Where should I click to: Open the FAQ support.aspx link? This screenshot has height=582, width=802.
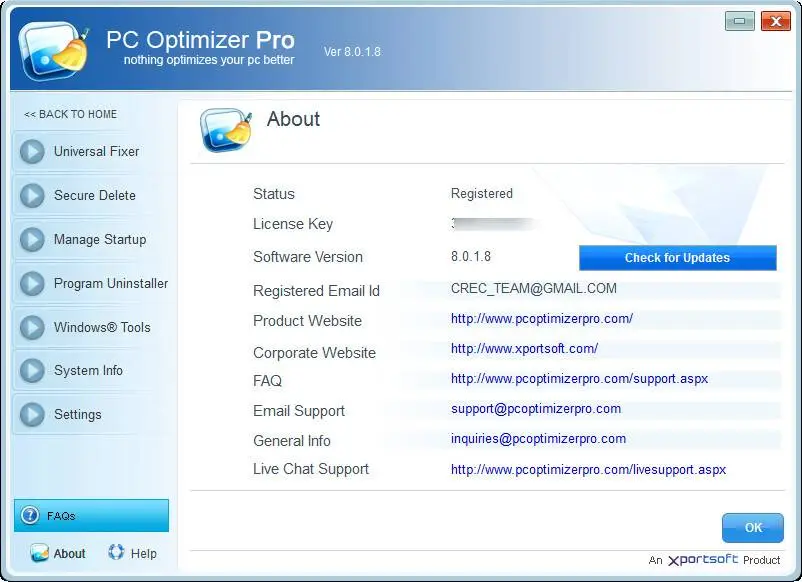(580, 379)
